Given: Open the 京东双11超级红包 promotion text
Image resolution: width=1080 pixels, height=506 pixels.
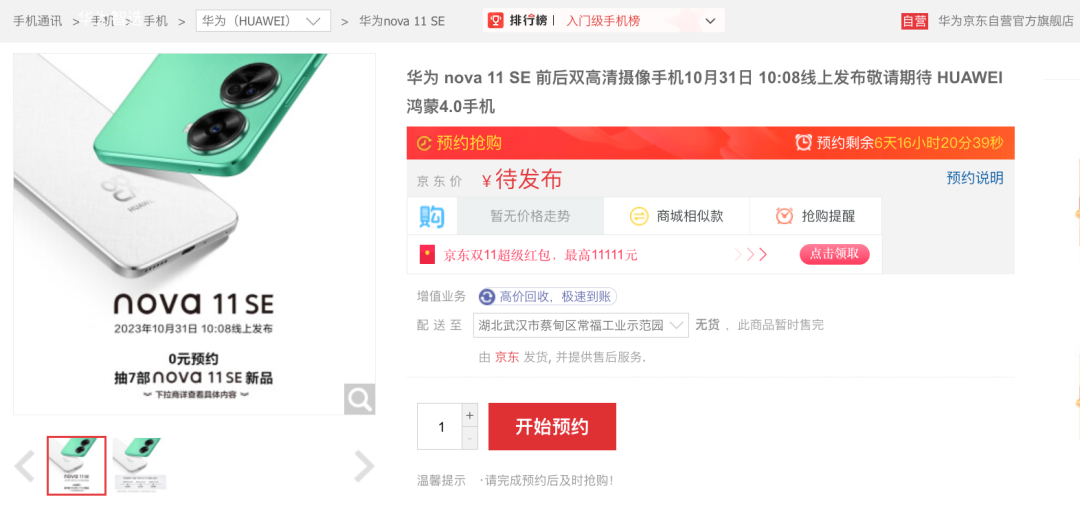Looking at the screenshot, I should (x=541, y=255).
